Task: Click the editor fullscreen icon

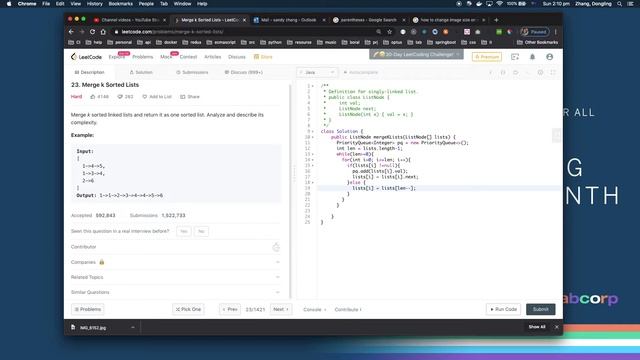Action: pos(553,72)
